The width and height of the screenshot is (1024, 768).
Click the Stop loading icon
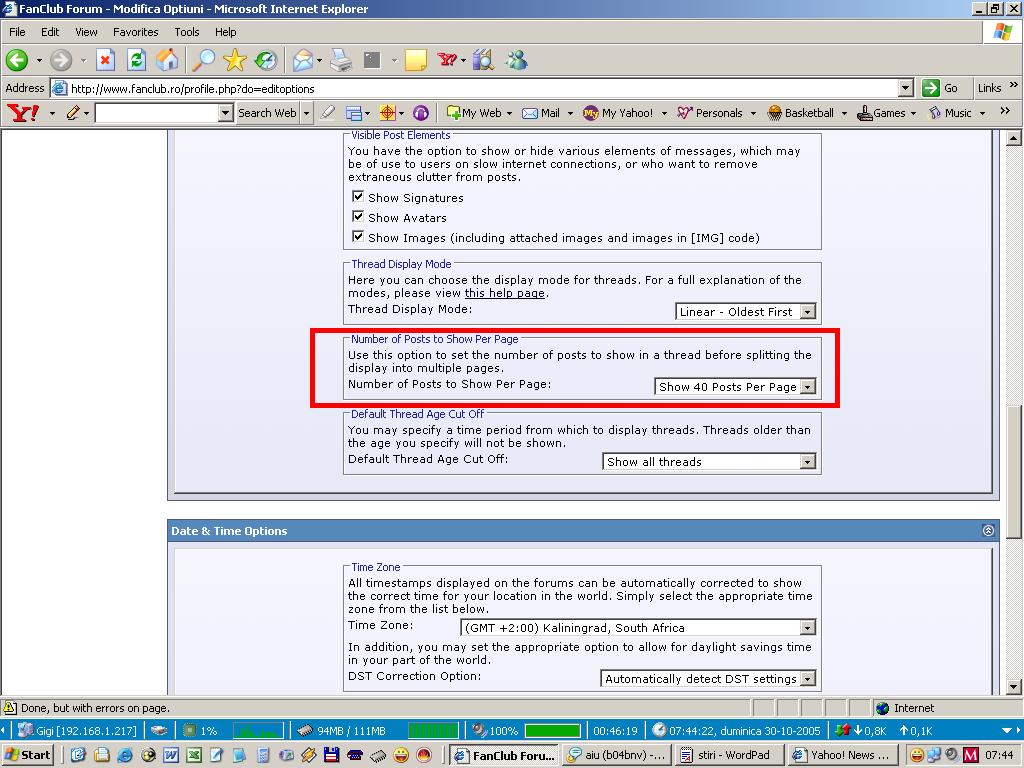click(105, 61)
